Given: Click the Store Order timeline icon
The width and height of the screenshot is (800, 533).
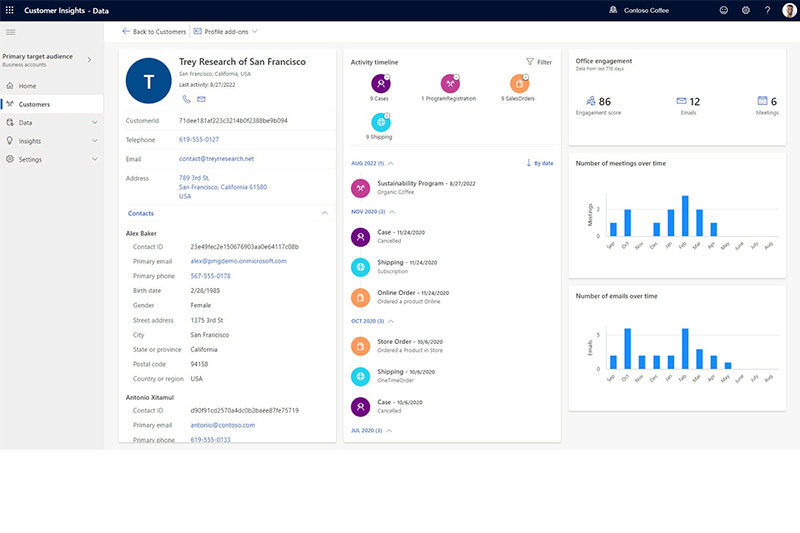Looking at the screenshot, I should click(x=360, y=346).
